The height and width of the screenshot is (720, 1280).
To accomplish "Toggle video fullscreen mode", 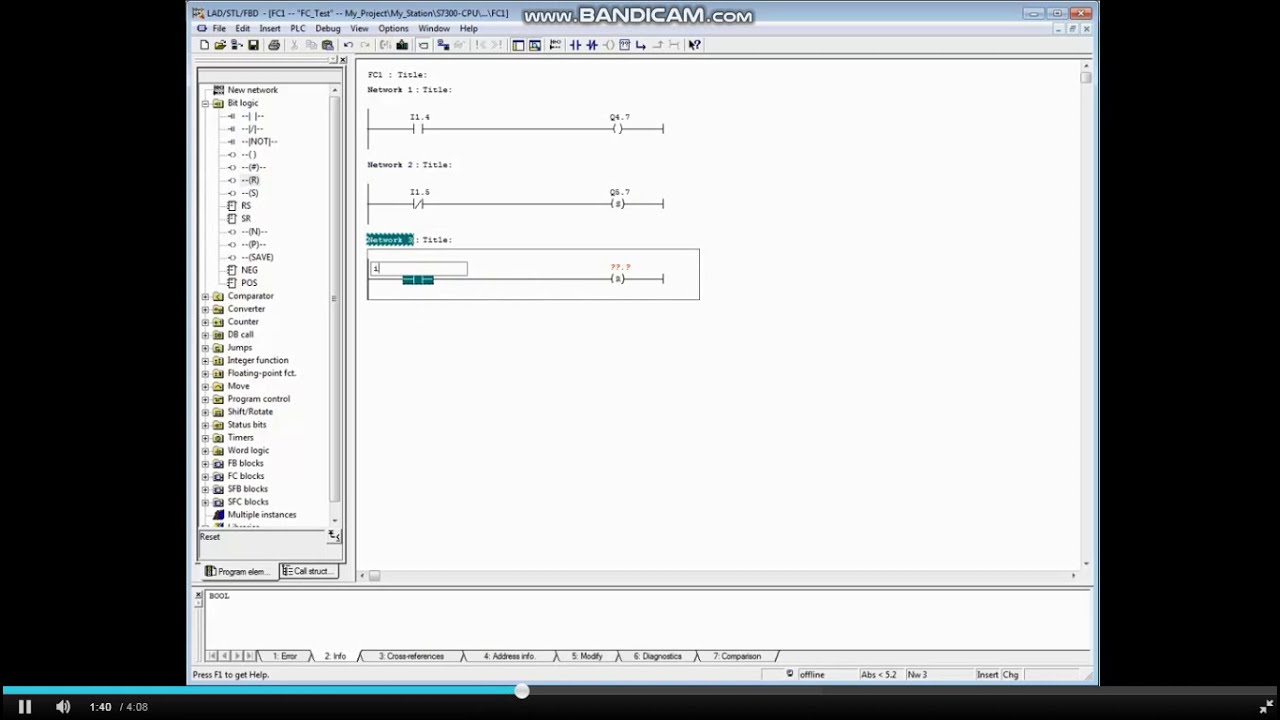I will pos(1266,707).
